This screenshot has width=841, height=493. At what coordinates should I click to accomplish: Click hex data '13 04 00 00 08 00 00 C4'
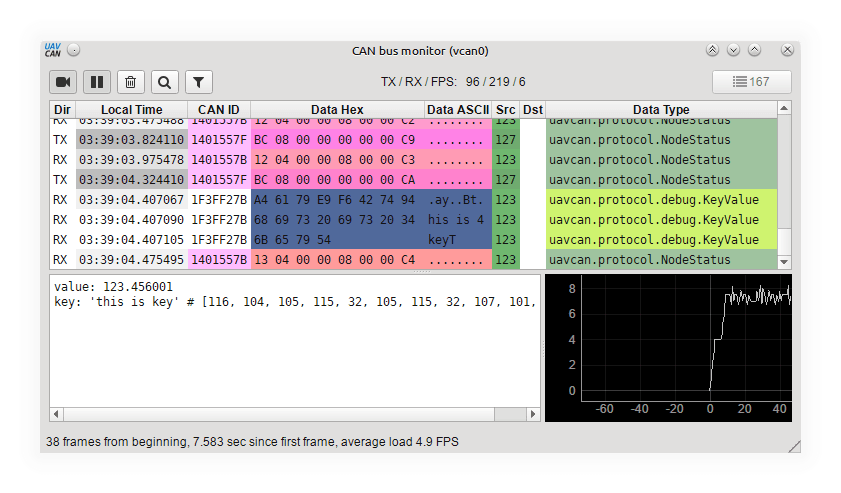(x=335, y=260)
